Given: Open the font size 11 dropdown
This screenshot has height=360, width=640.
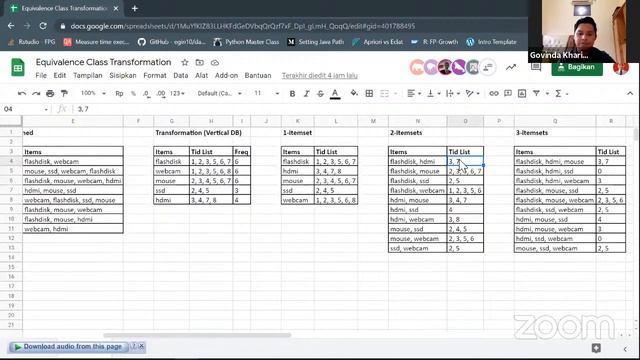Looking at the screenshot, I should (266, 93).
